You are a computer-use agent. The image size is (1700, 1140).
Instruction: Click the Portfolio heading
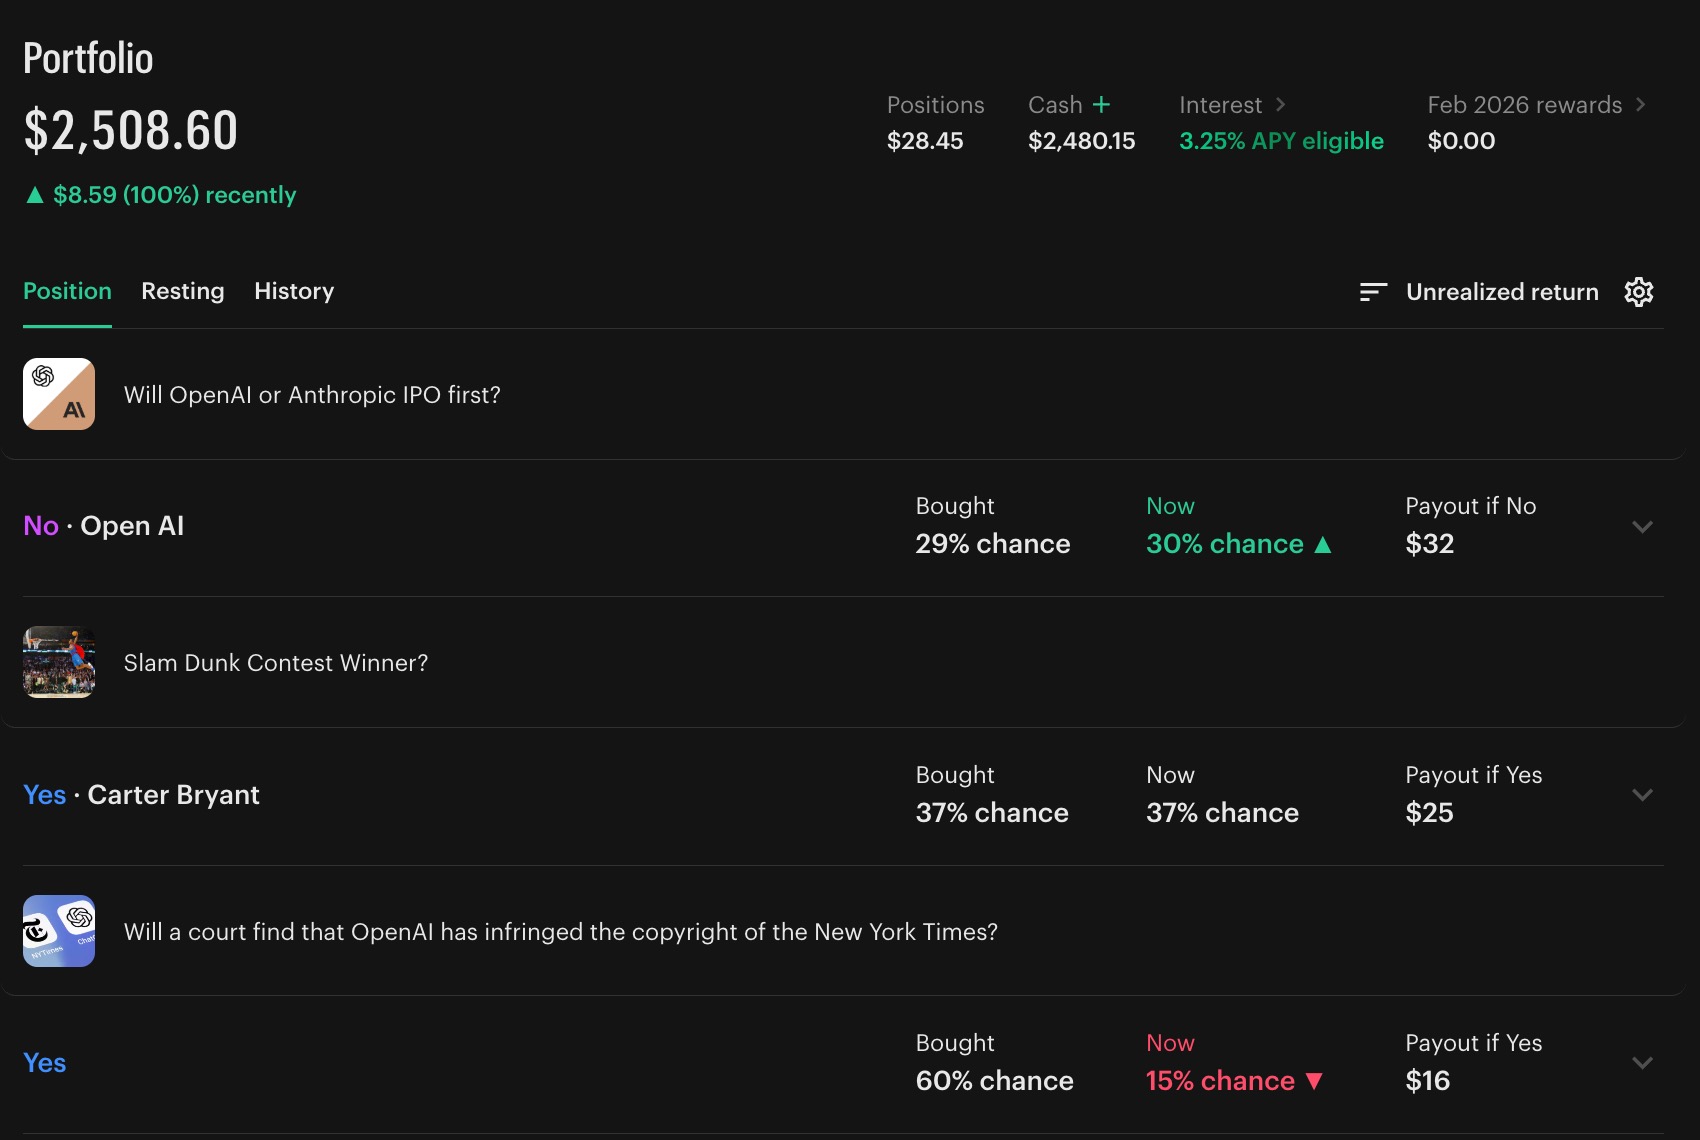(88, 58)
